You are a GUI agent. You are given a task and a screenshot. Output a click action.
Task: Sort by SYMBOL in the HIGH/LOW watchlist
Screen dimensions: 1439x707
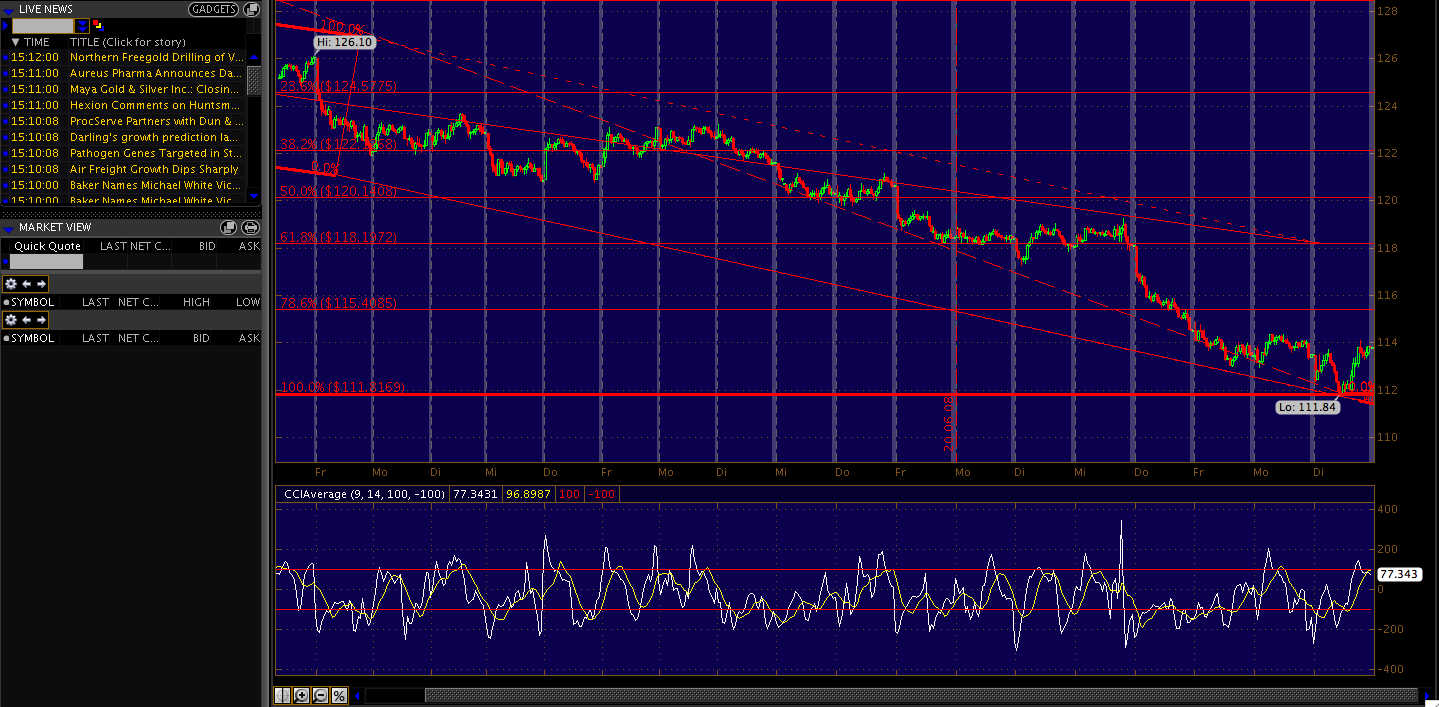point(32,302)
